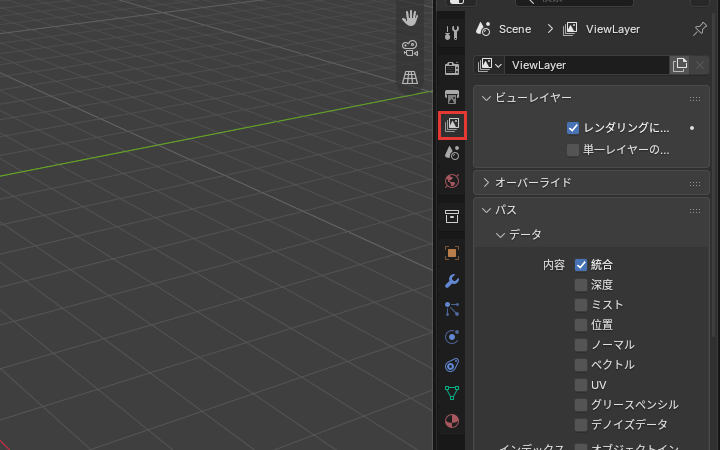Add new view layer button
This screenshot has width=720, height=450.
coord(680,65)
